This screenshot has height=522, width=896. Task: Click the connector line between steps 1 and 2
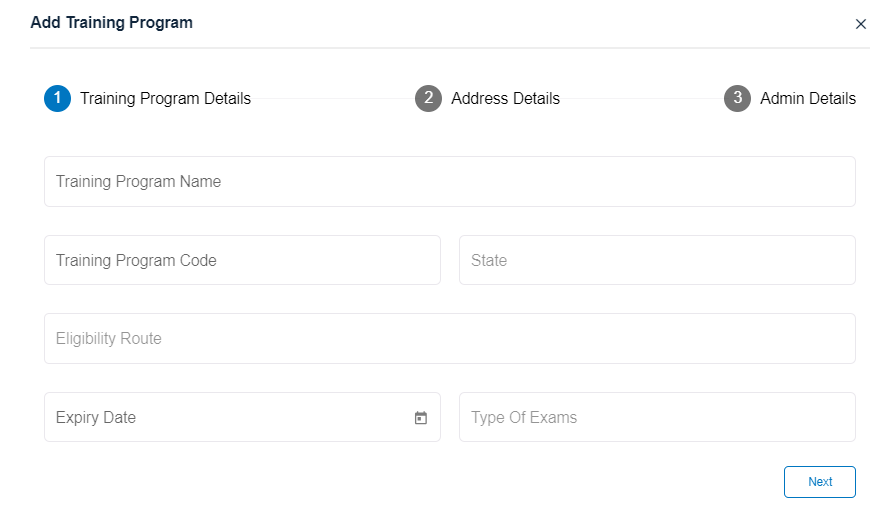tap(332, 99)
